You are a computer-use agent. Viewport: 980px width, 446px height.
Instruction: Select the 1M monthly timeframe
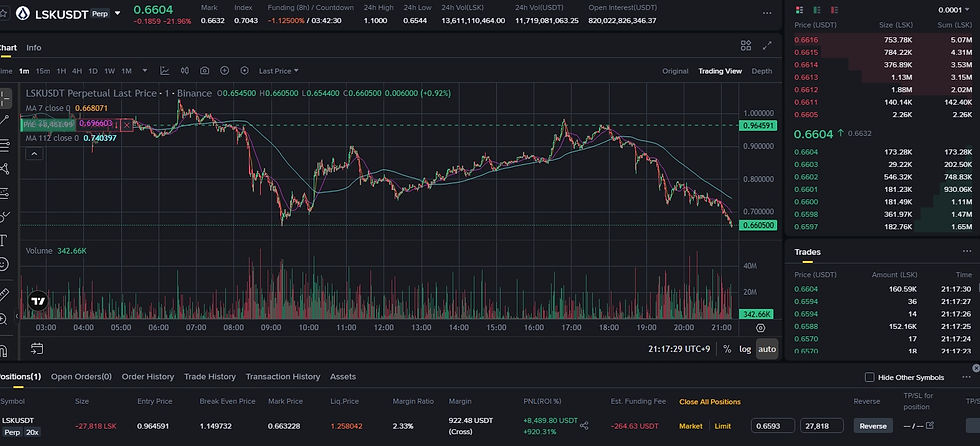[126, 71]
